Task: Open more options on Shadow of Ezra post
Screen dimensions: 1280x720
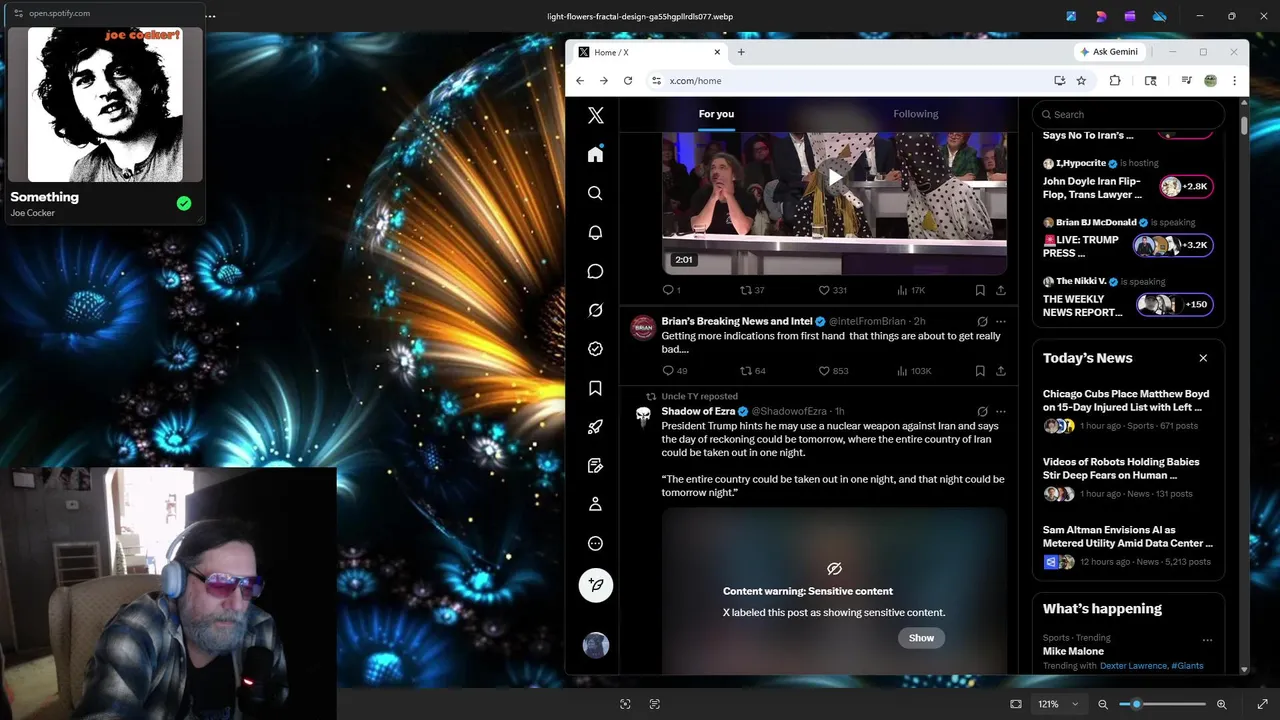Action: tap(1000, 411)
